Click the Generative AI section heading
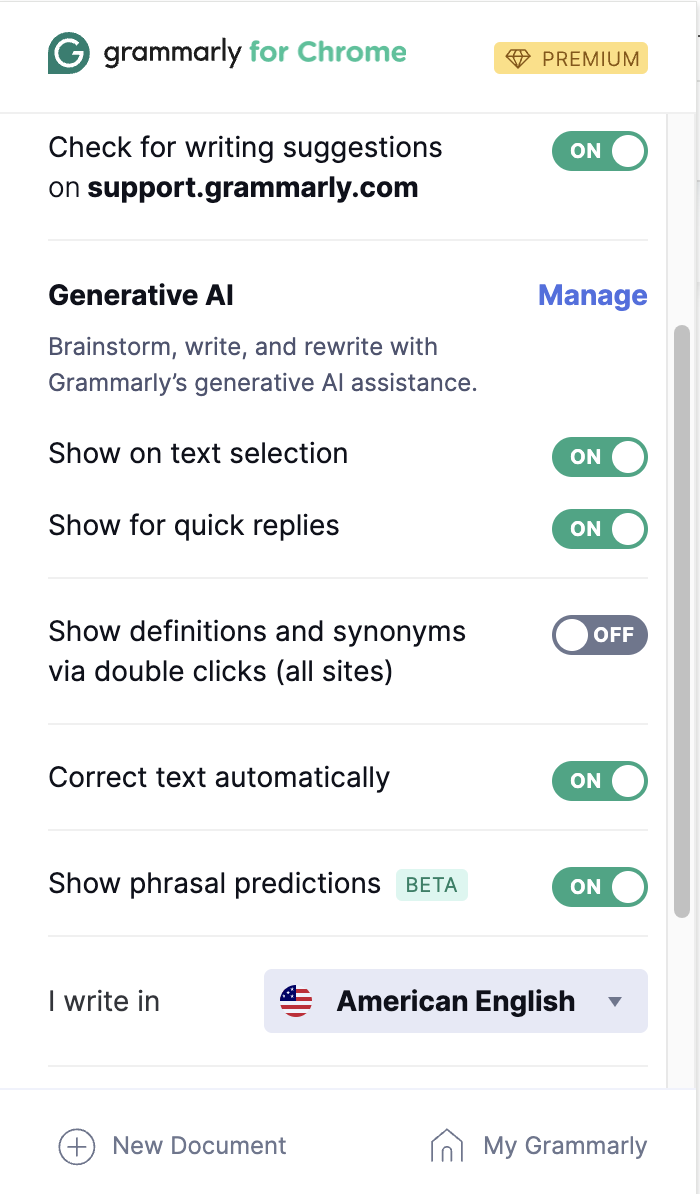700x1194 pixels. coord(141,296)
